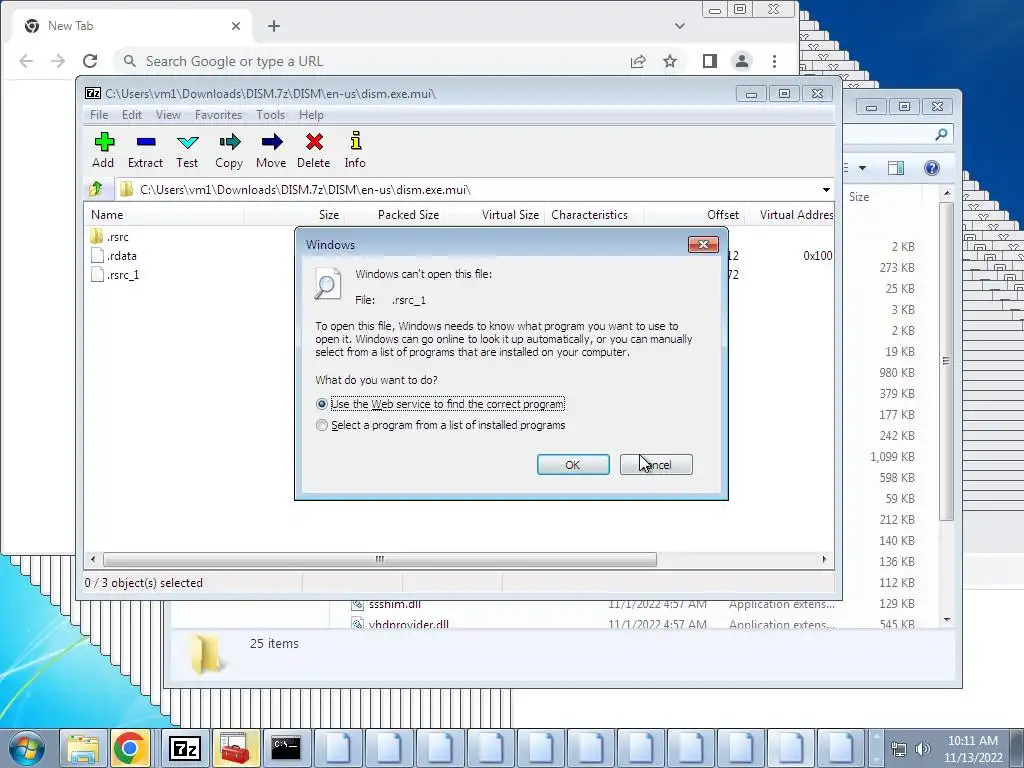Open the Info toolbar icon
The height and width of the screenshot is (768, 1024).
point(355,150)
